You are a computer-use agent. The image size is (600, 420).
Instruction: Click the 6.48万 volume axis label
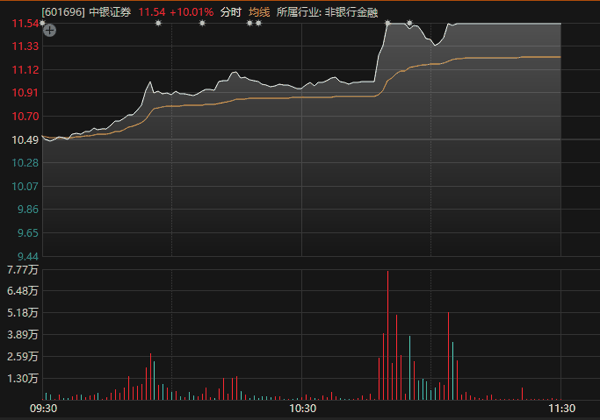[x=23, y=291]
